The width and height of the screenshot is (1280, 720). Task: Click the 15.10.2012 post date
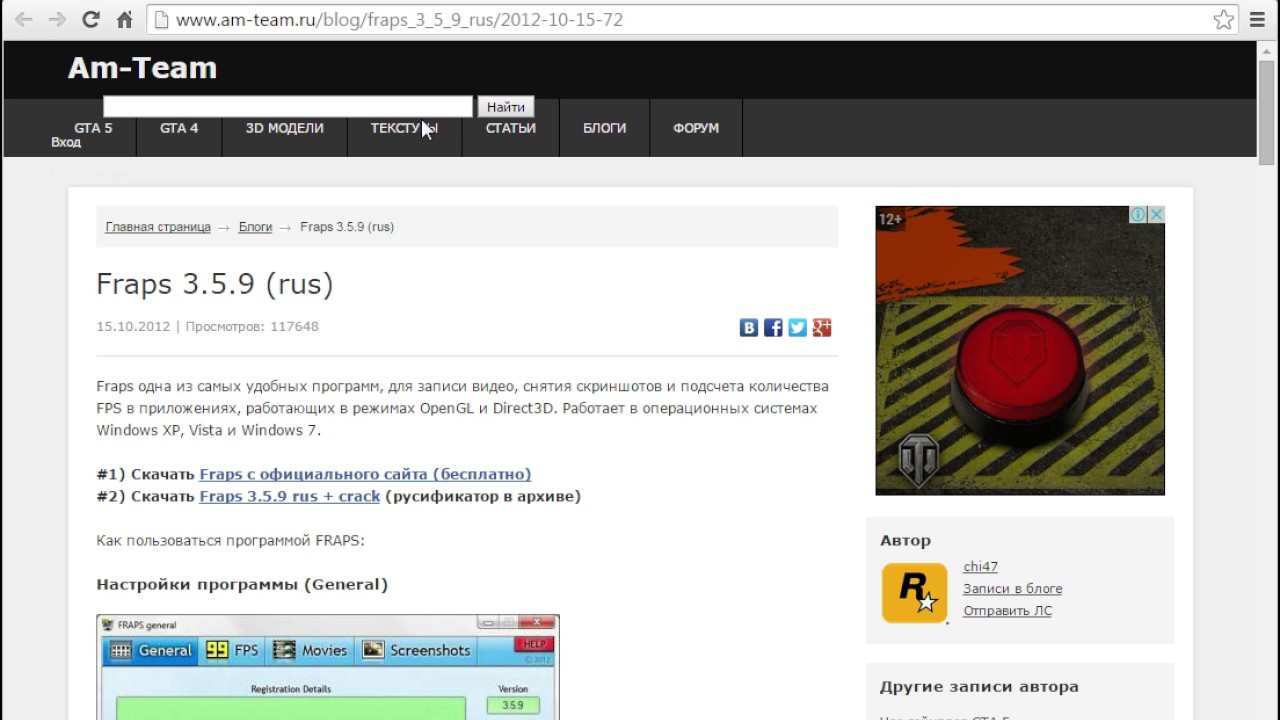[133, 326]
